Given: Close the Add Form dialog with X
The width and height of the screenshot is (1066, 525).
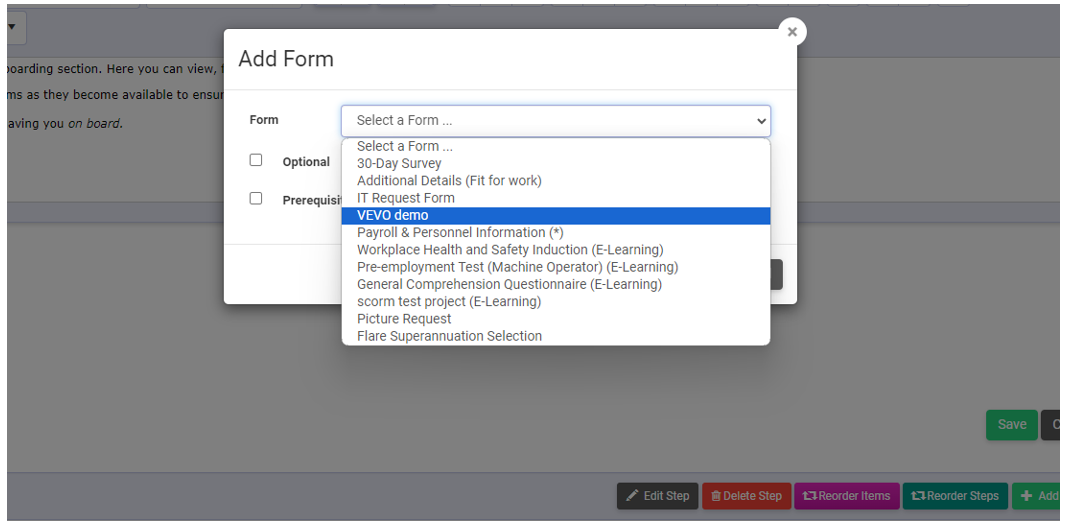Looking at the screenshot, I should coord(792,32).
